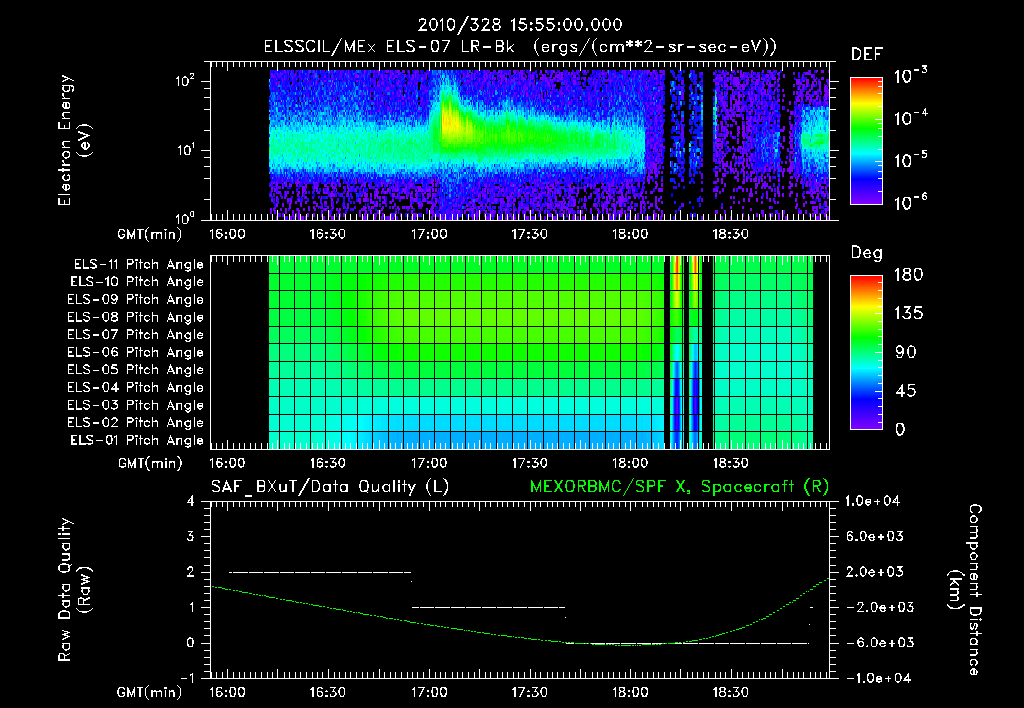
Task: Click the white data quality line at level 2
Action: click(320, 572)
